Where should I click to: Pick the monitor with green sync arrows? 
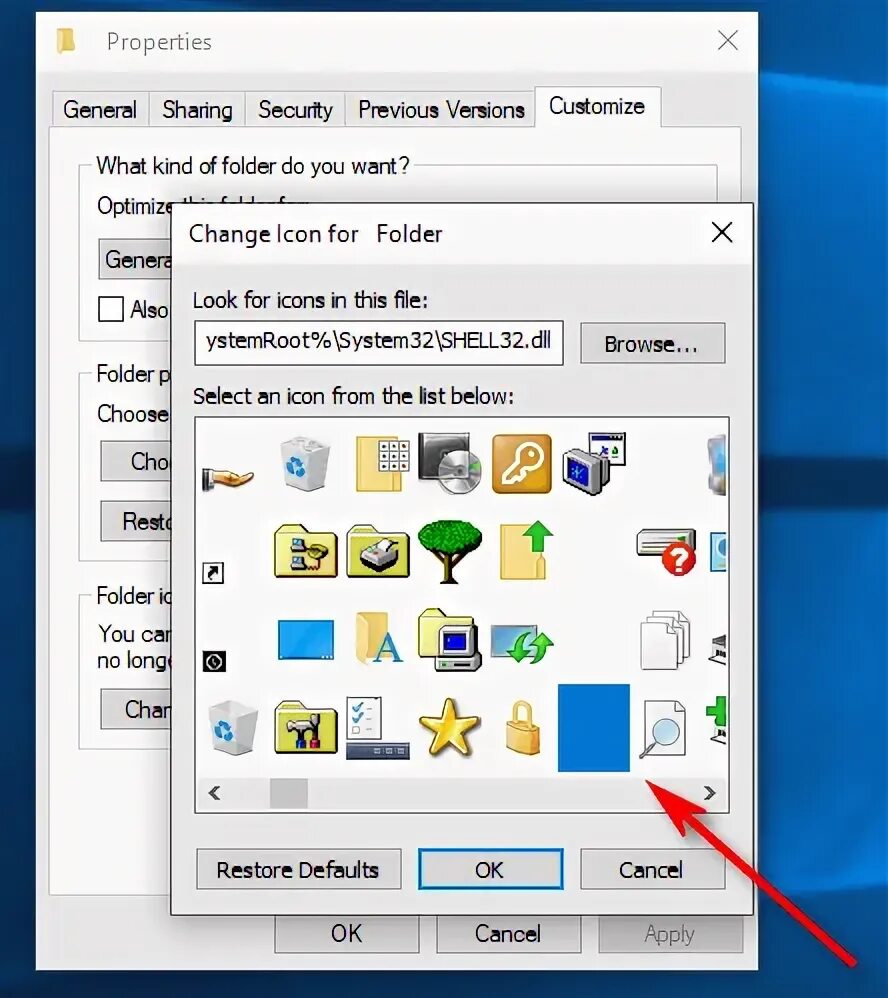(522, 643)
